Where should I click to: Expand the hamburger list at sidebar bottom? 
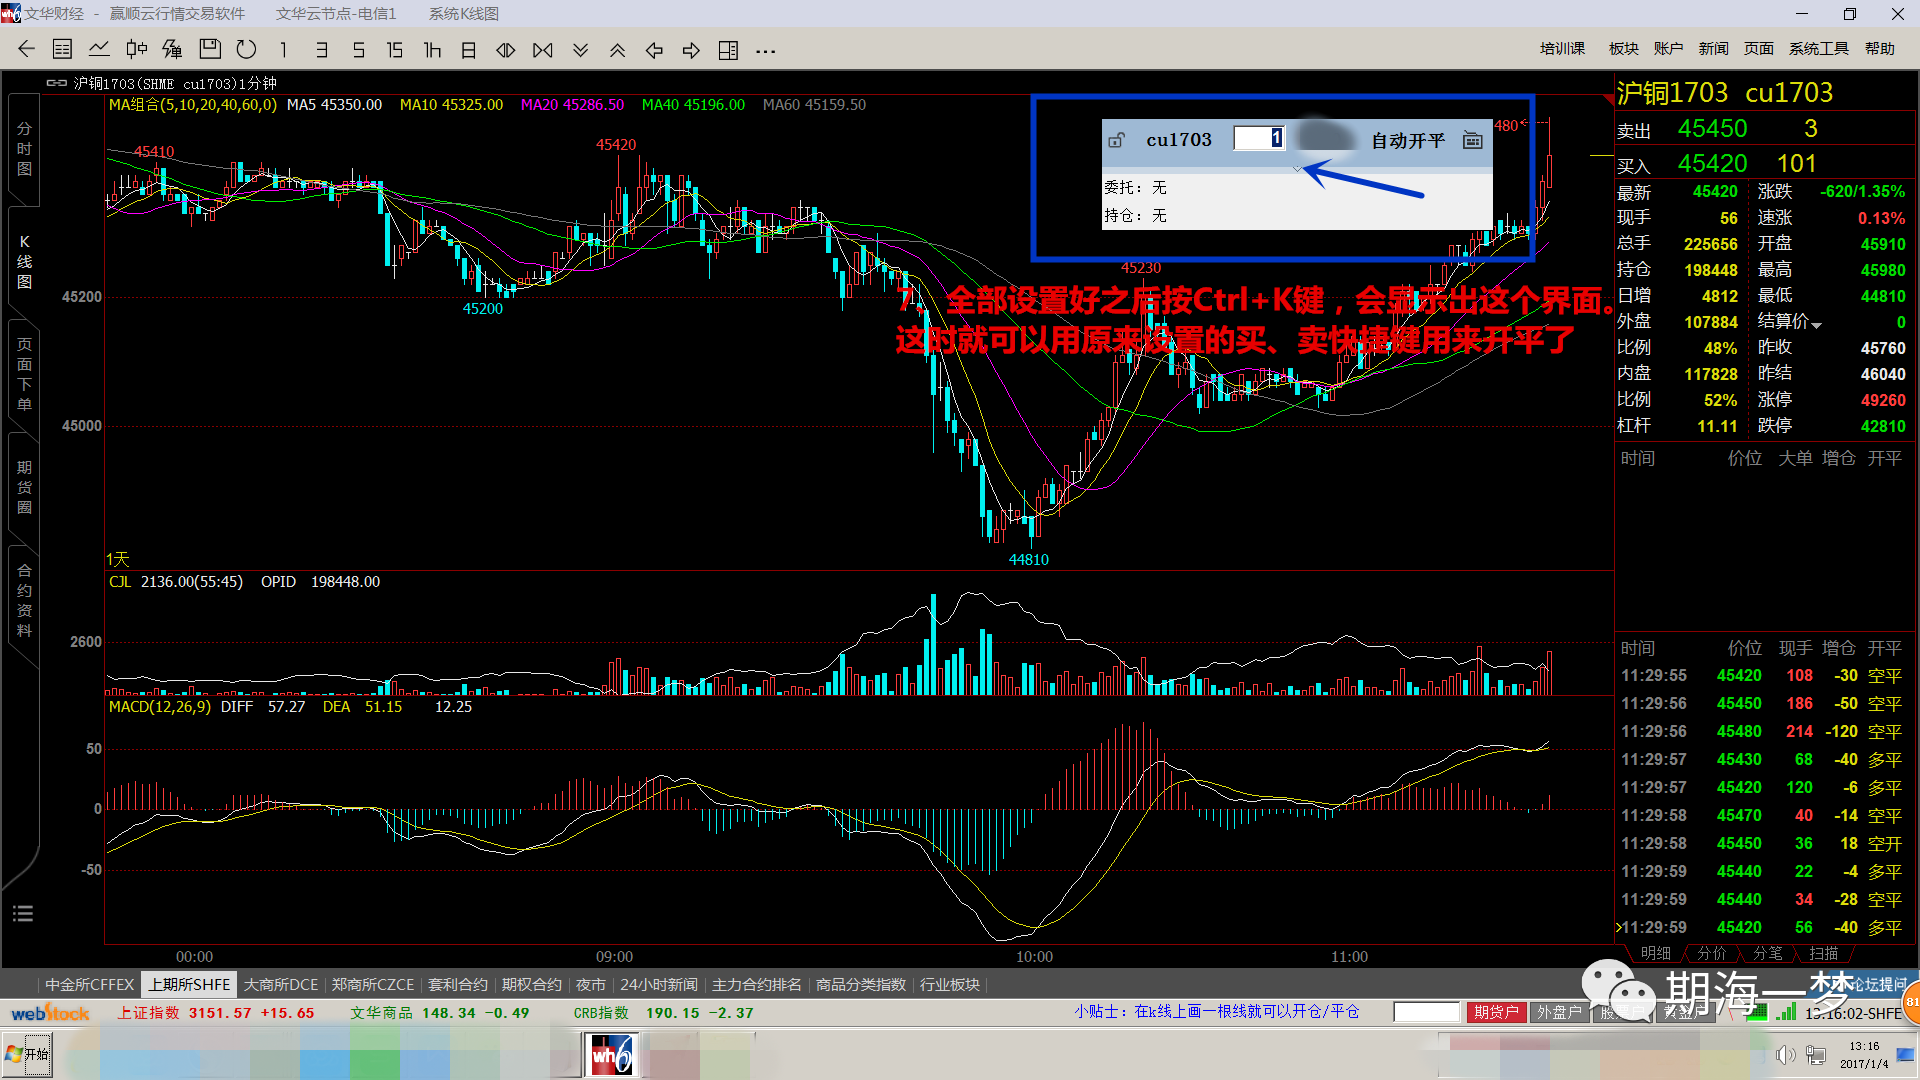coord(23,913)
